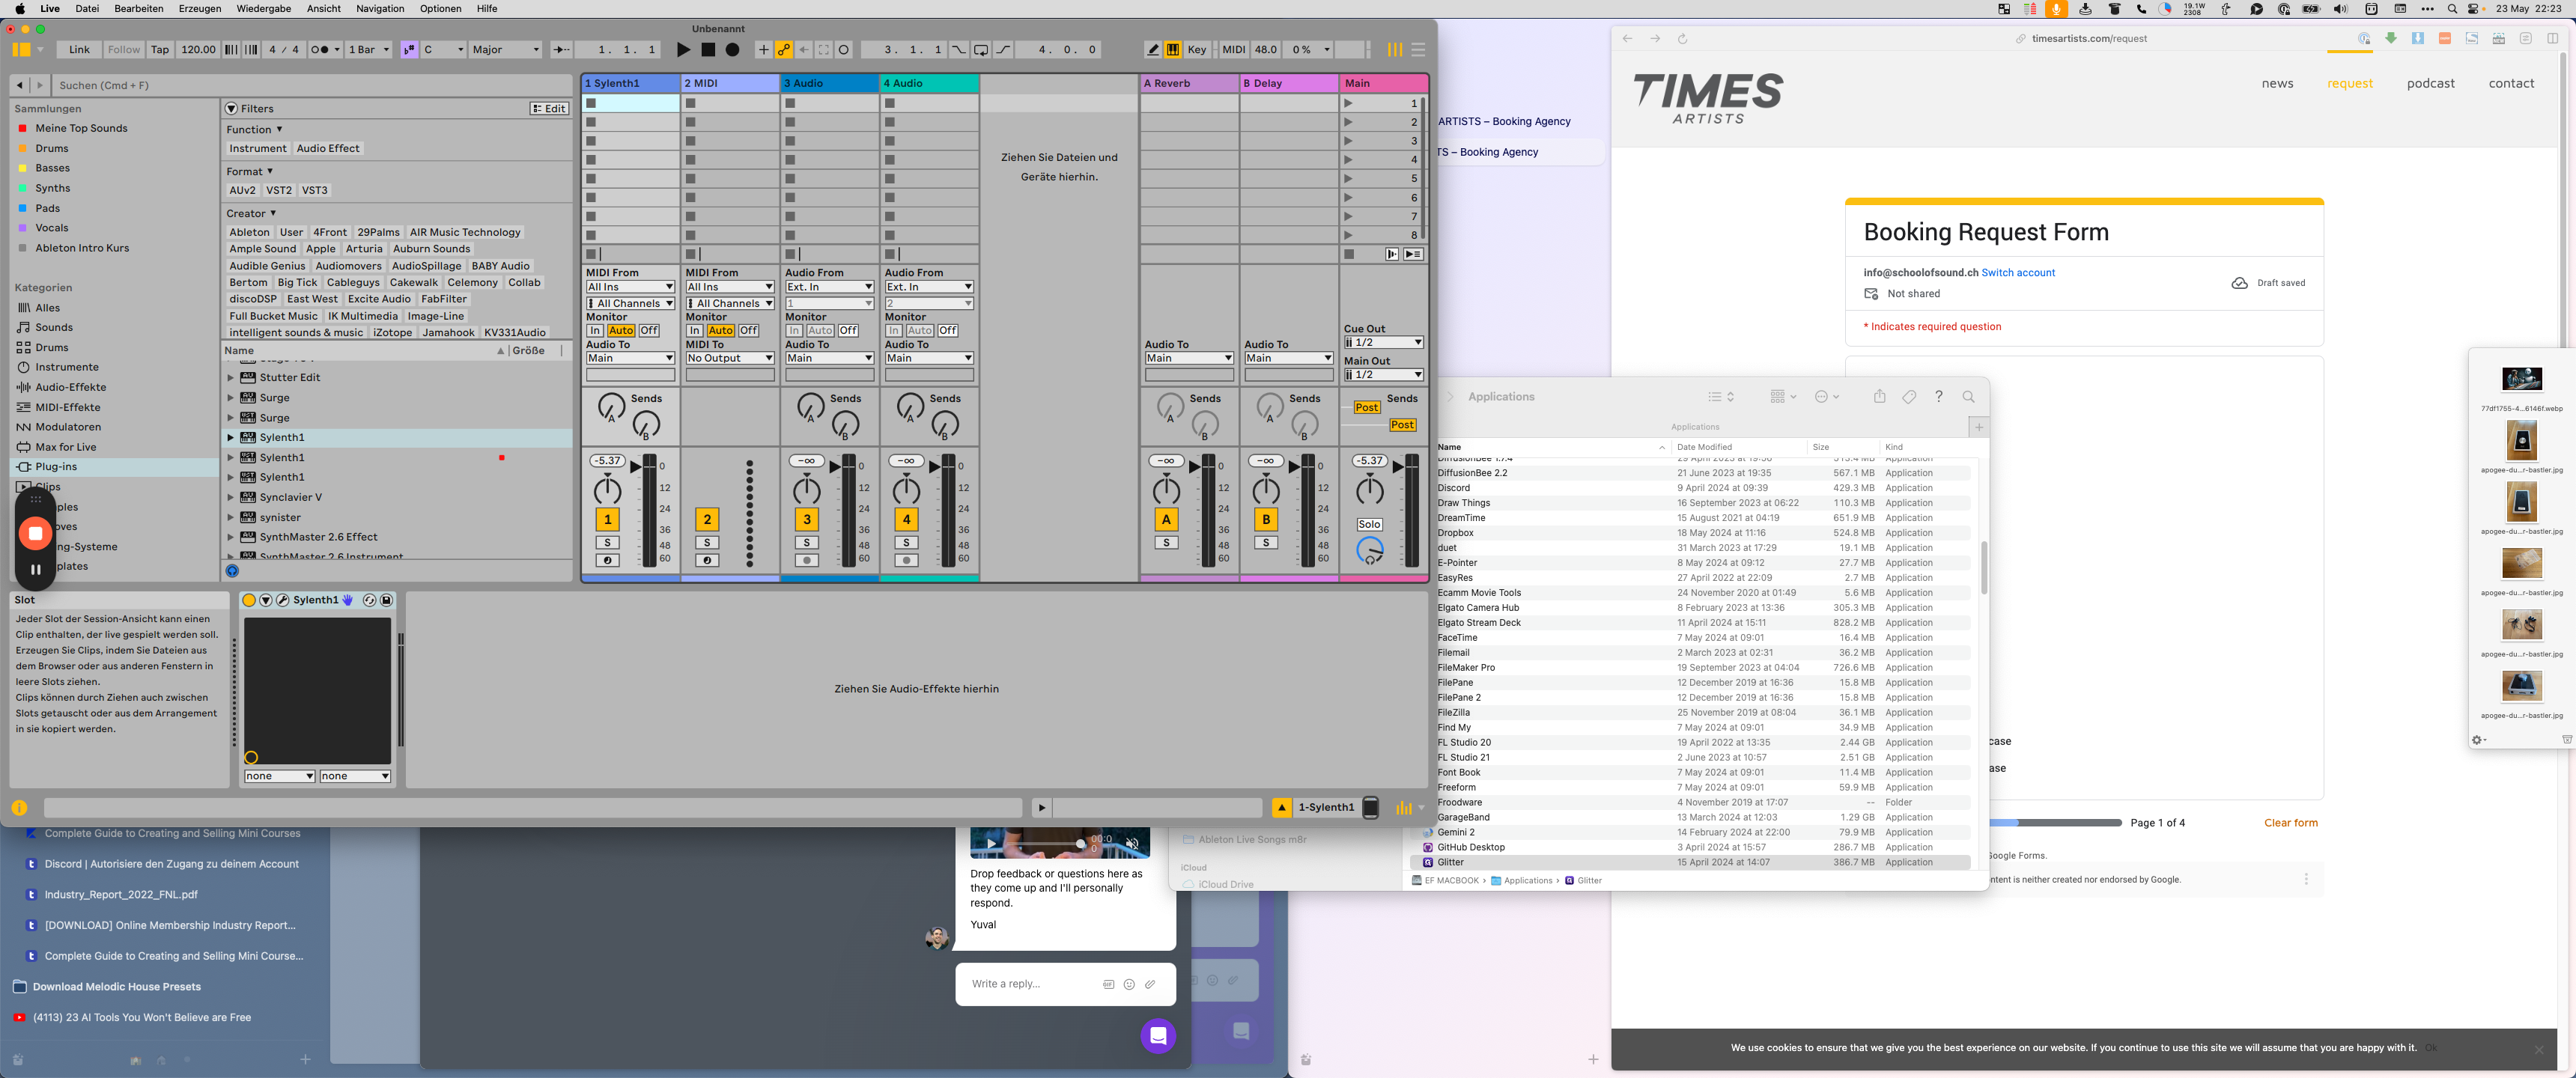
Task: Toggle the Follow playback arrow icon
Action: [x=562, y=49]
